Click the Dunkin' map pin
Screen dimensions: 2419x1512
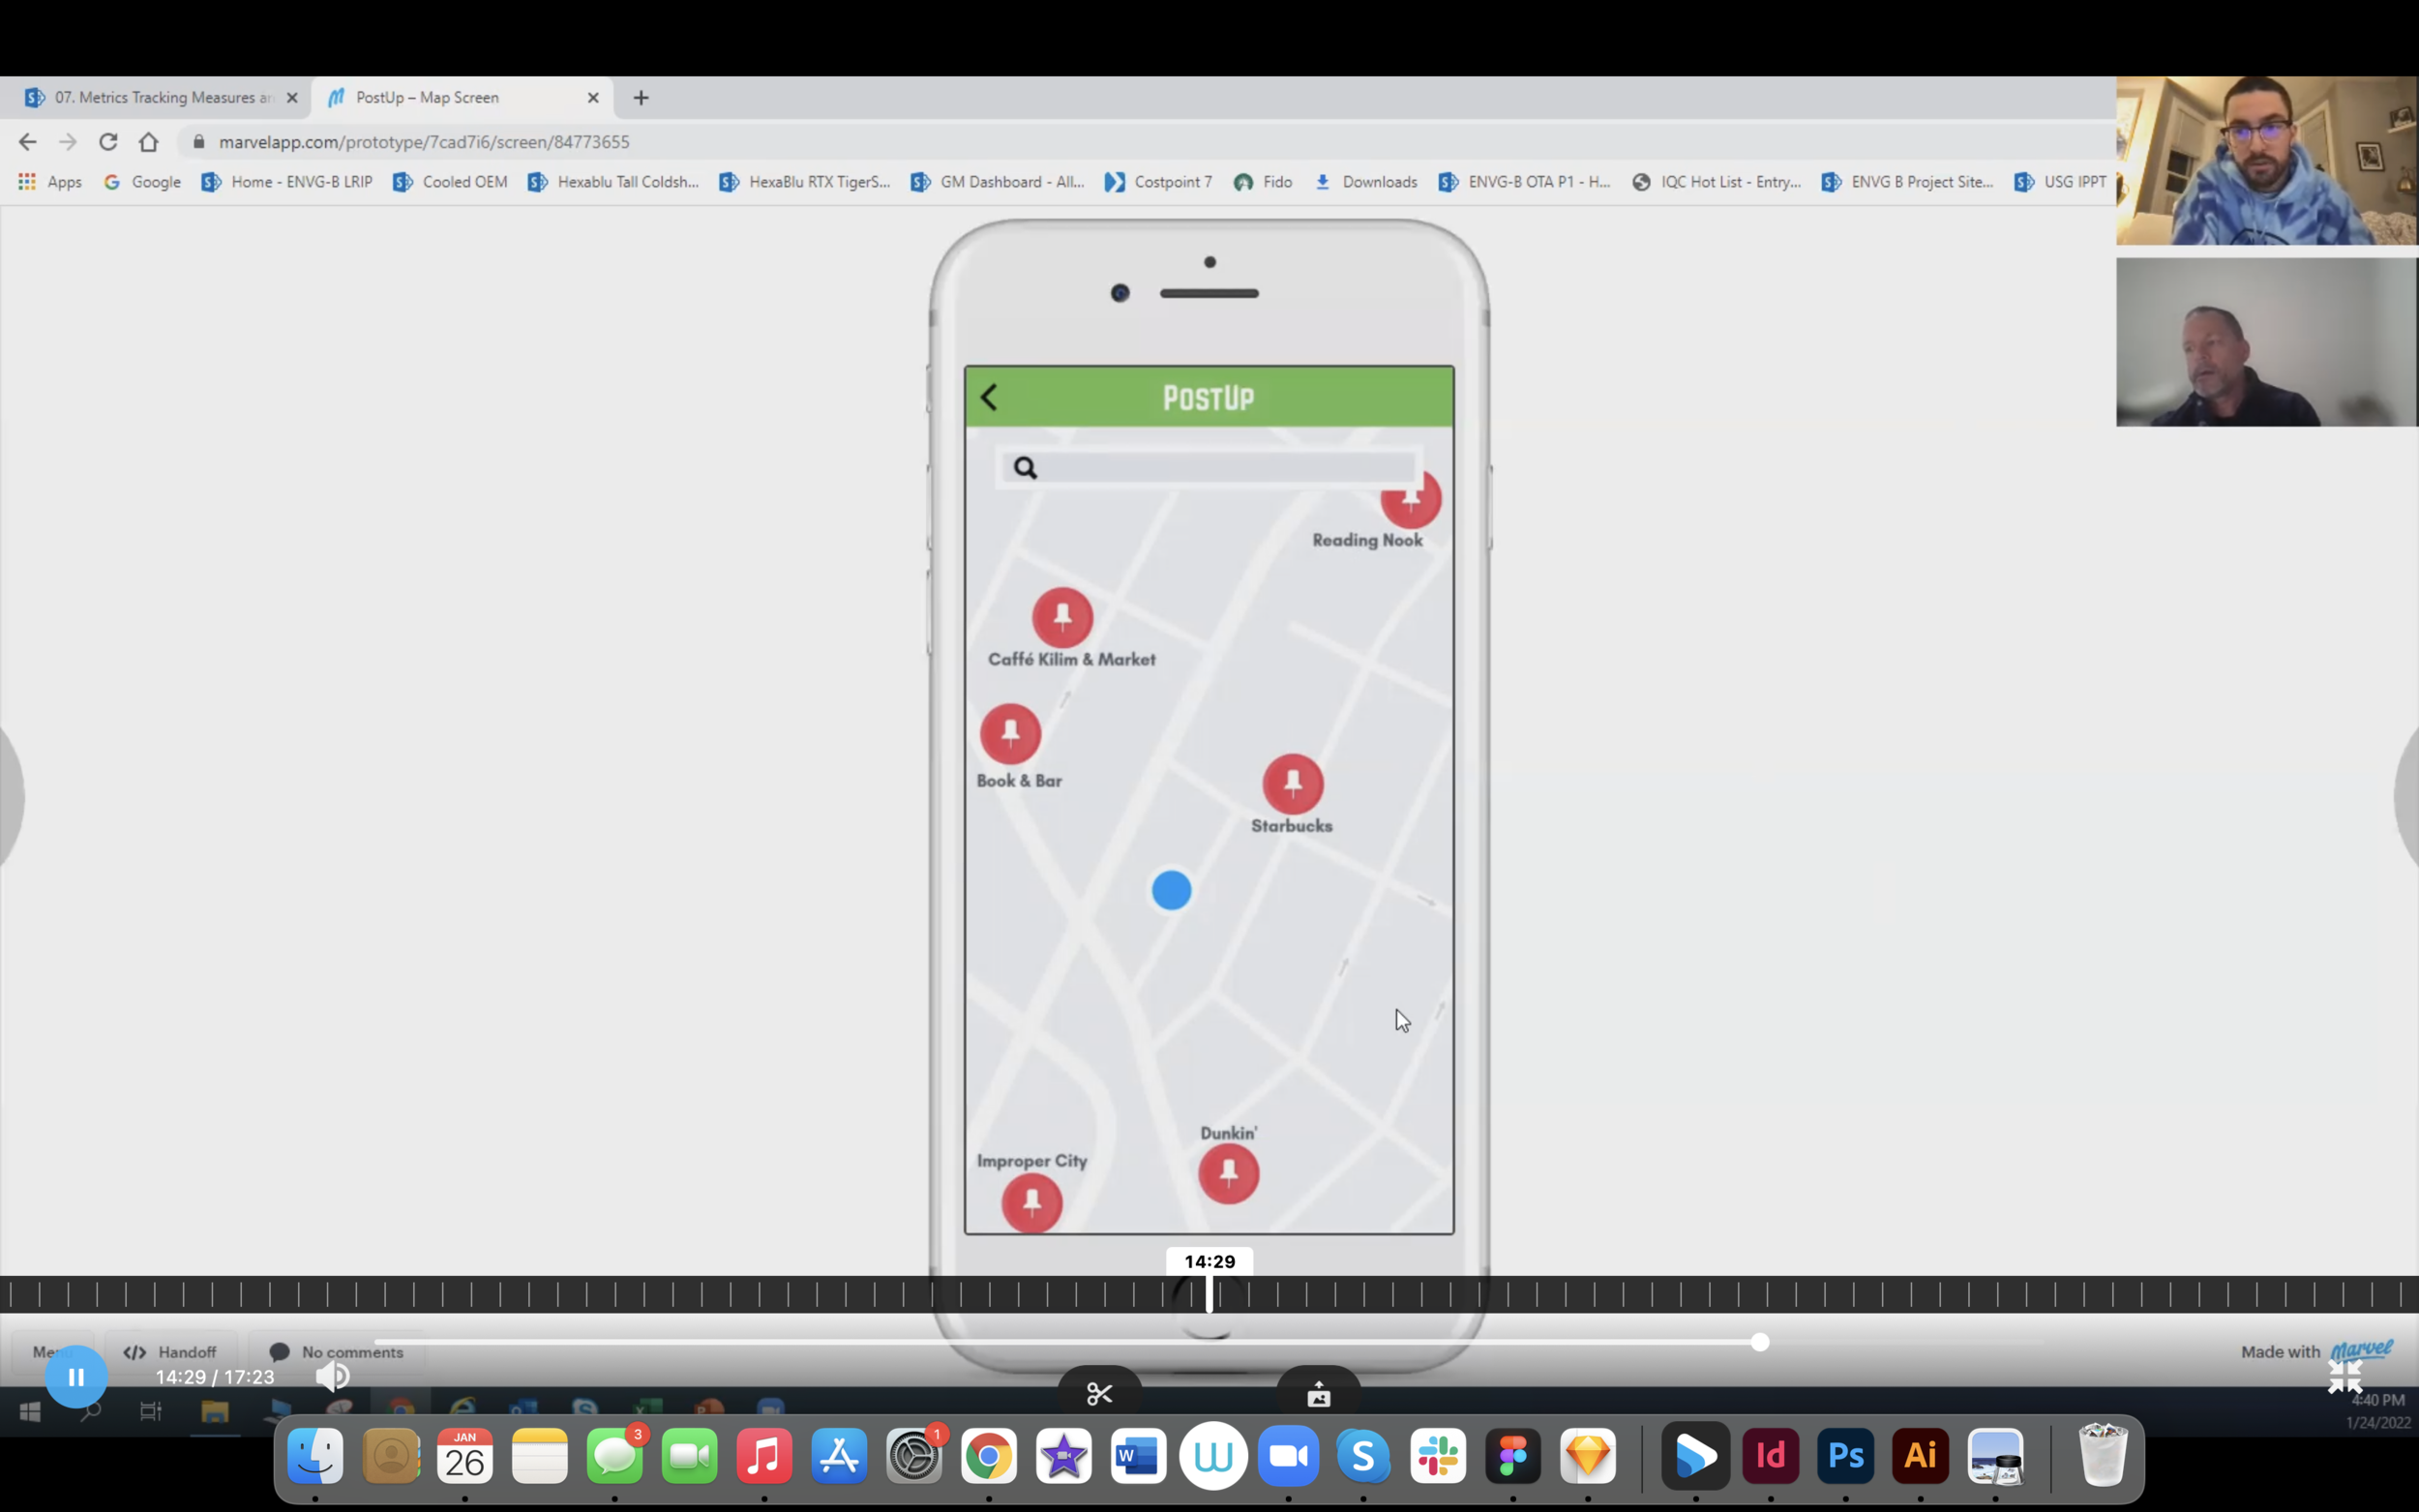click(x=1228, y=1173)
